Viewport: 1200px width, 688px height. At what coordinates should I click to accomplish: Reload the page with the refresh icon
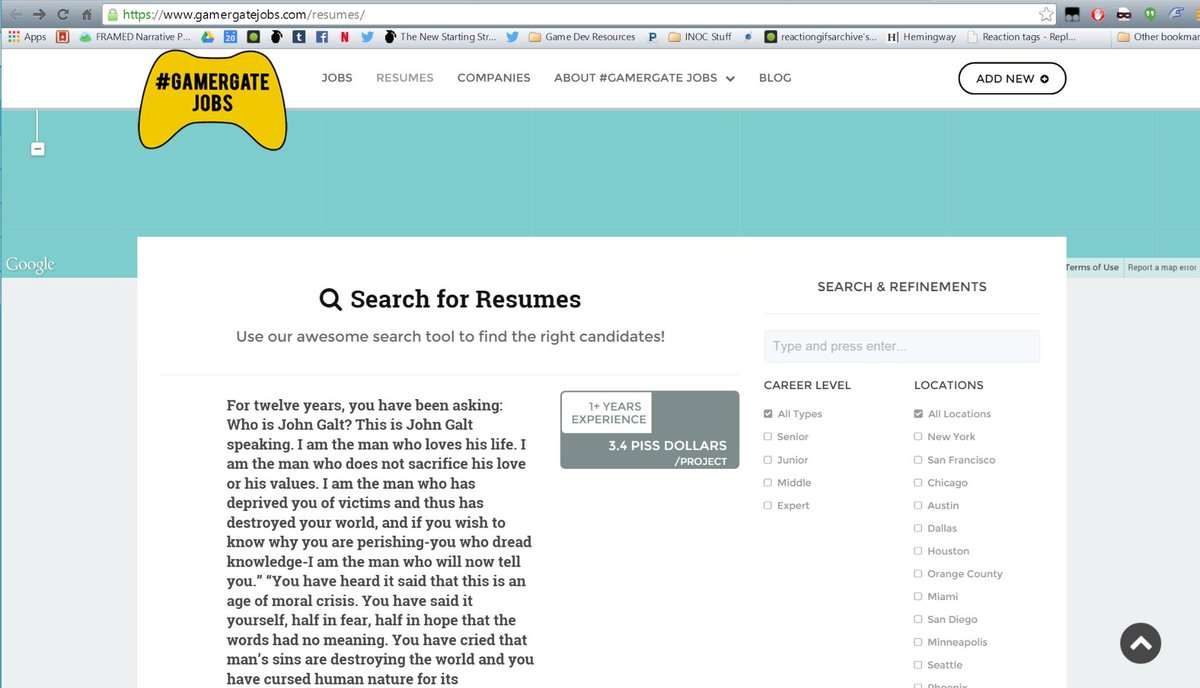pos(64,14)
